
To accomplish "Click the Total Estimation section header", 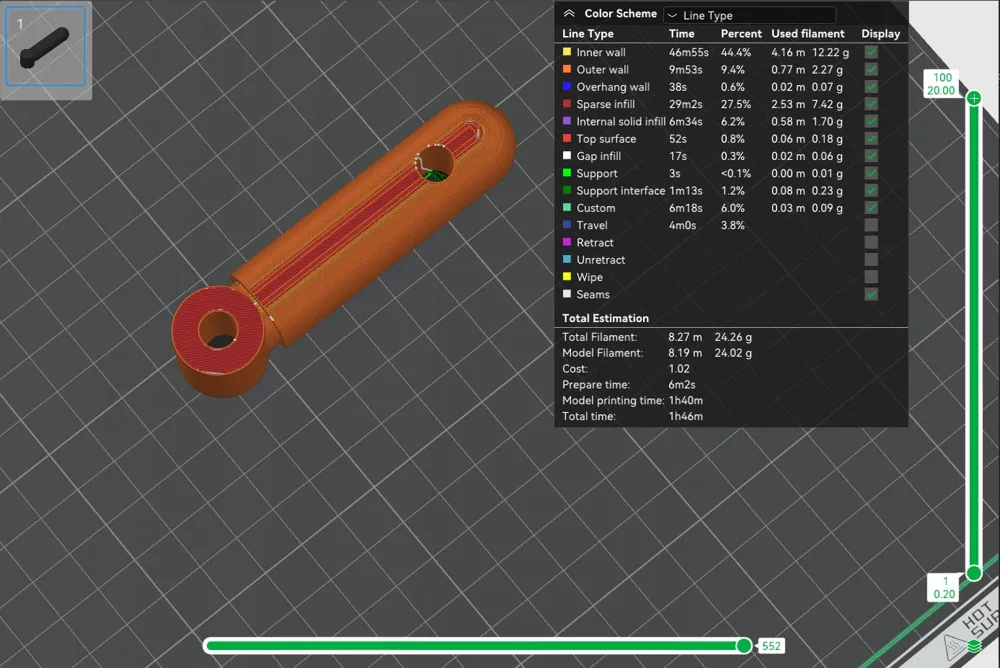I will (605, 318).
